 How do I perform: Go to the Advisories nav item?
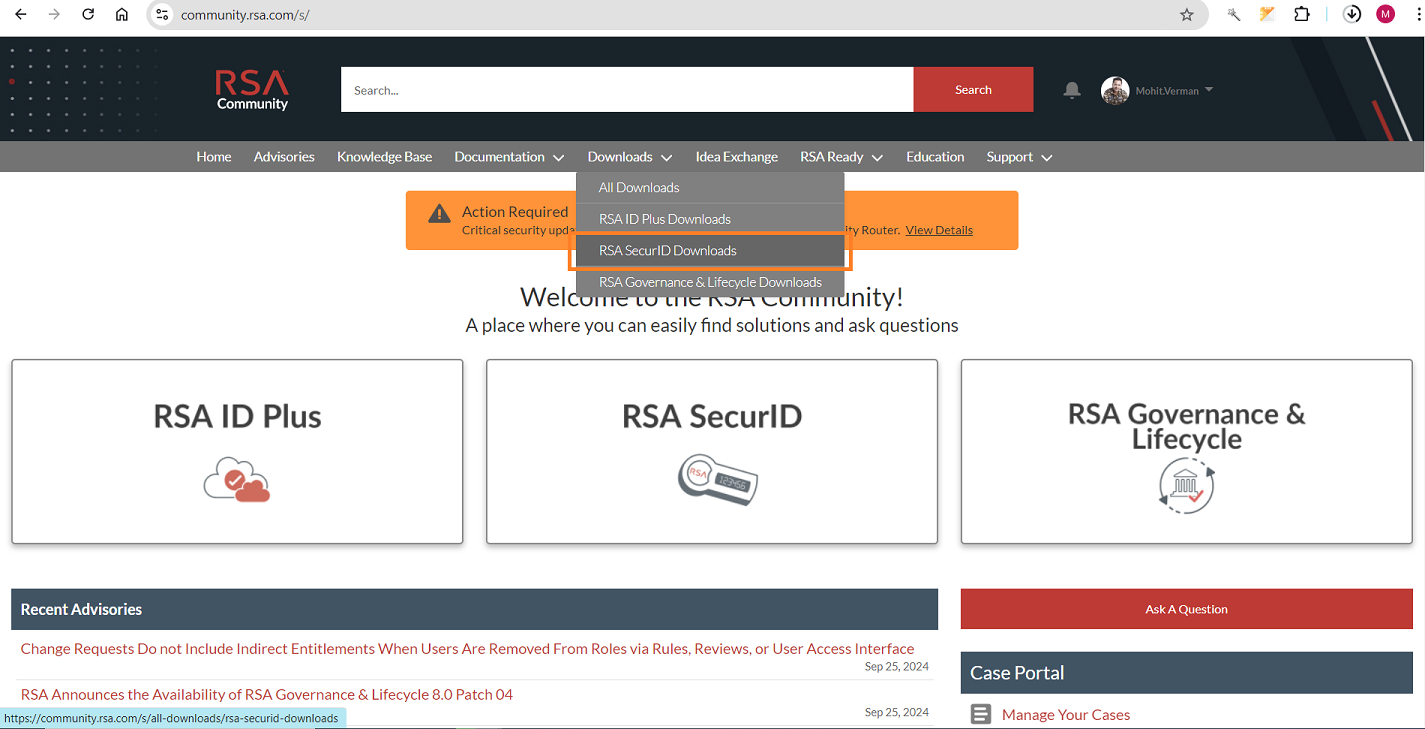(x=283, y=156)
